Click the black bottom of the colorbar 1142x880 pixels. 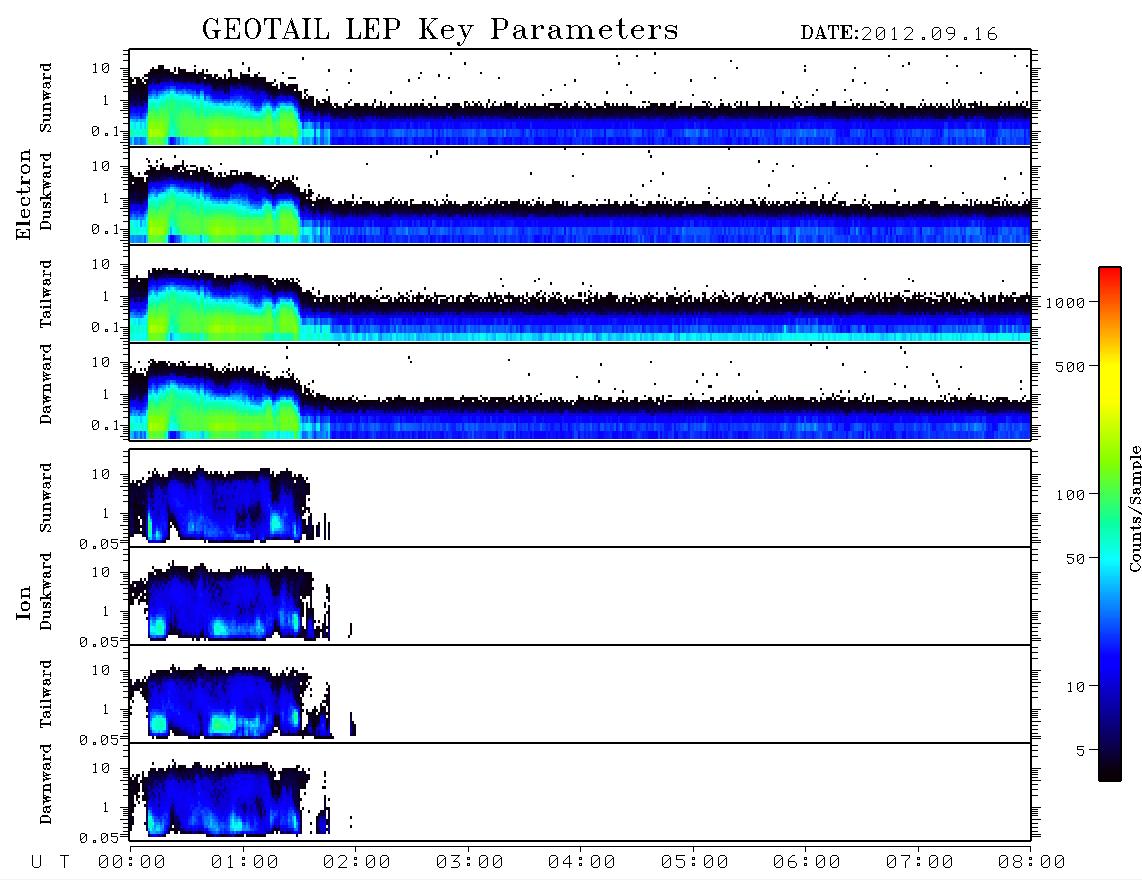pyautogui.click(x=1110, y=772)
